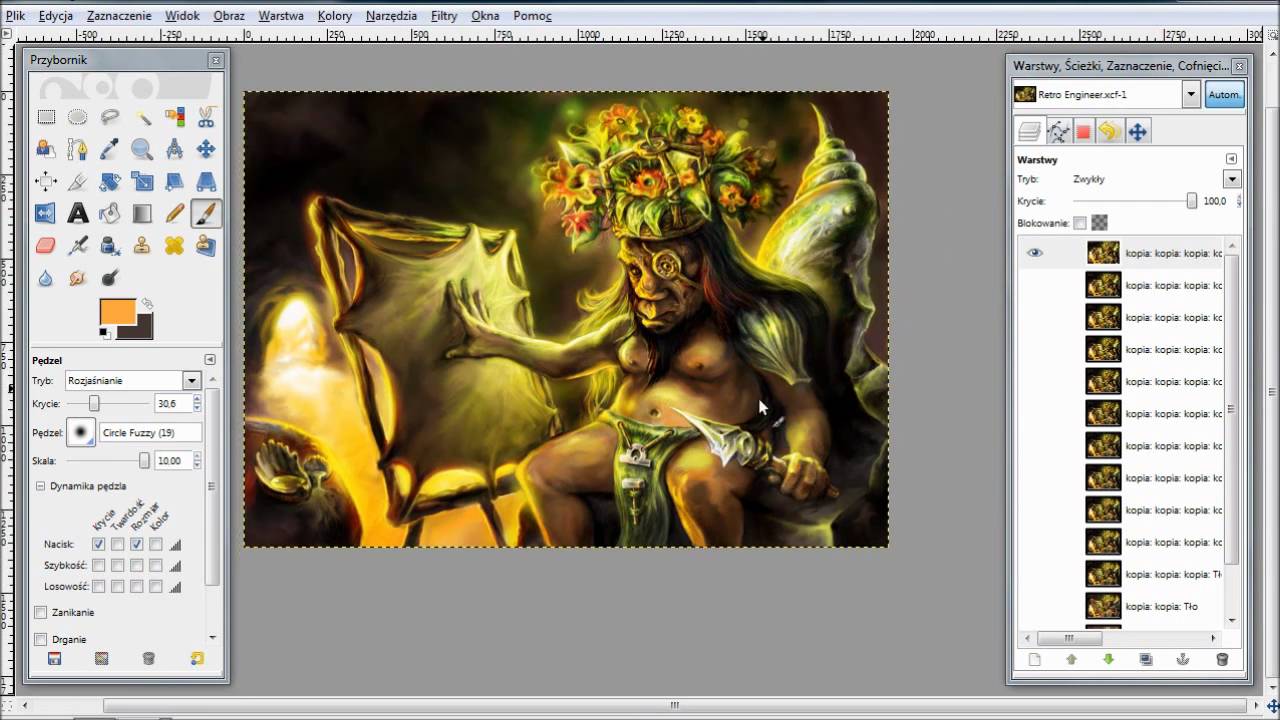The image size is (1280, 720).
Task: Enable the Zanikanie checkbox
Action: (x=41, y=612)
